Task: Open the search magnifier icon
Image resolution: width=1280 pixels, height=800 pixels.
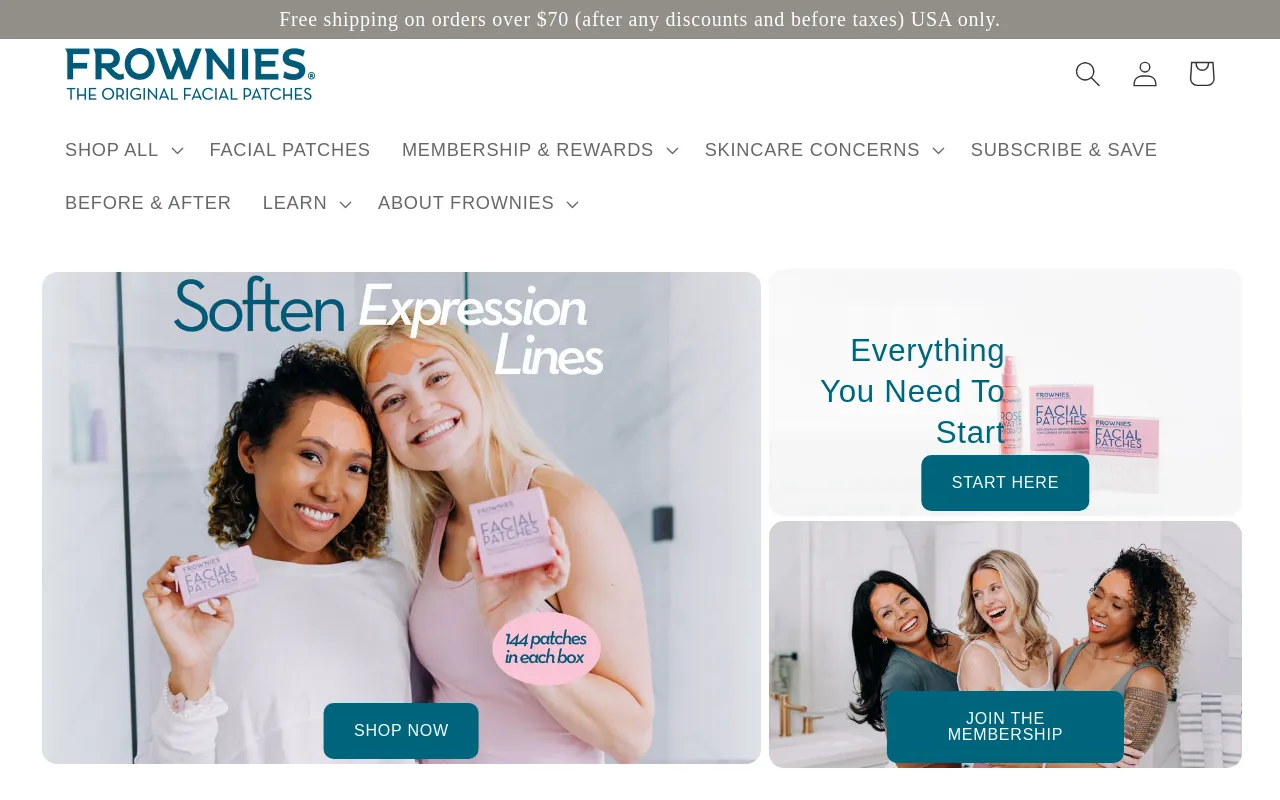Action: 1087,74
